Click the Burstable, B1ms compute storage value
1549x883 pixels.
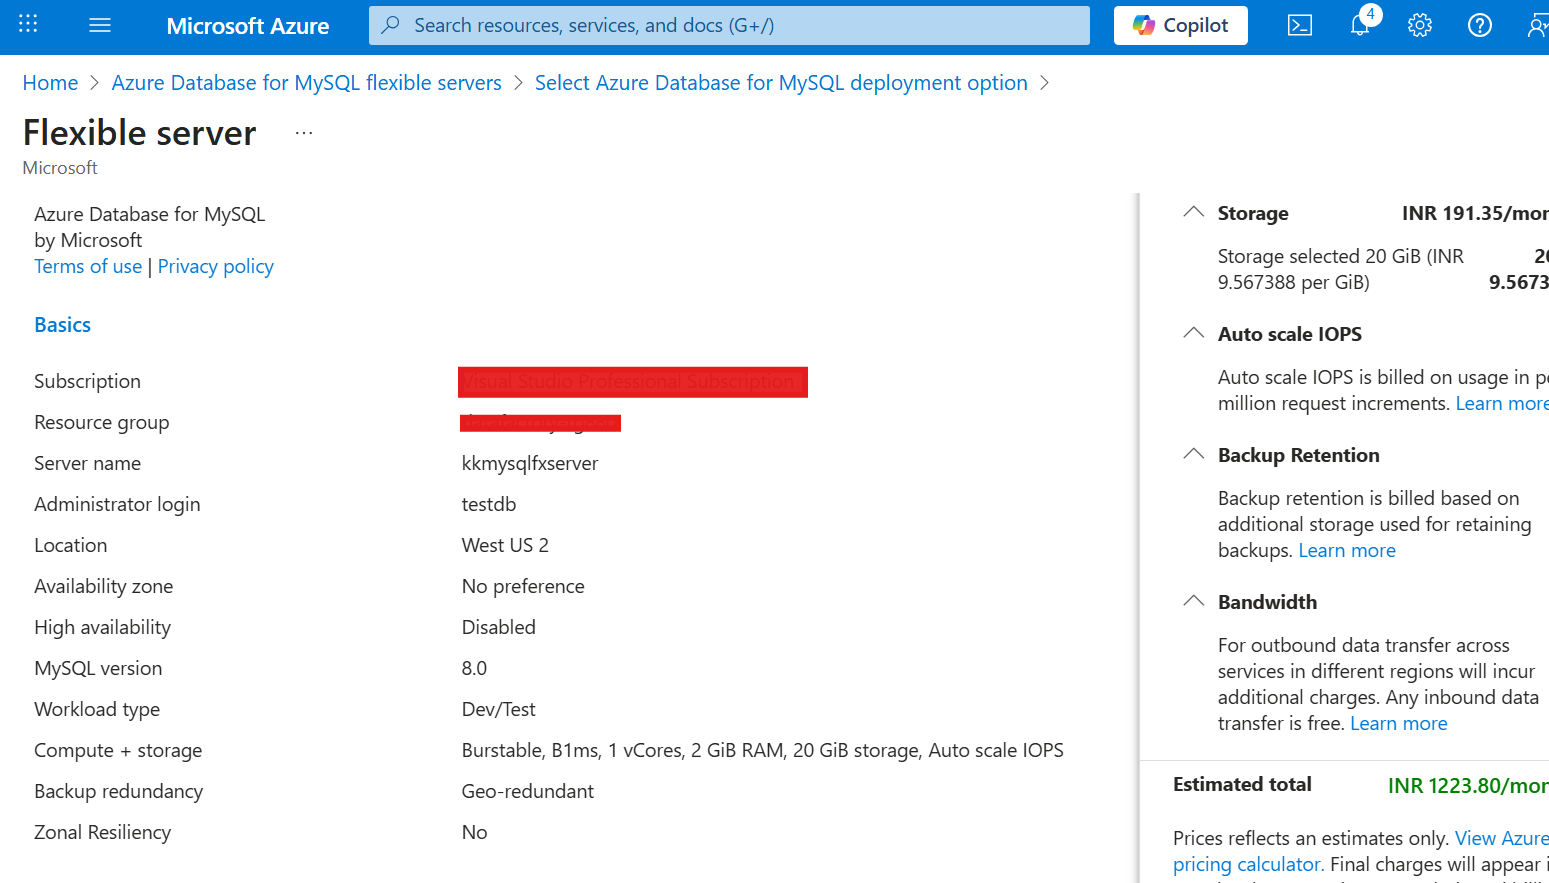click(762, 750)
